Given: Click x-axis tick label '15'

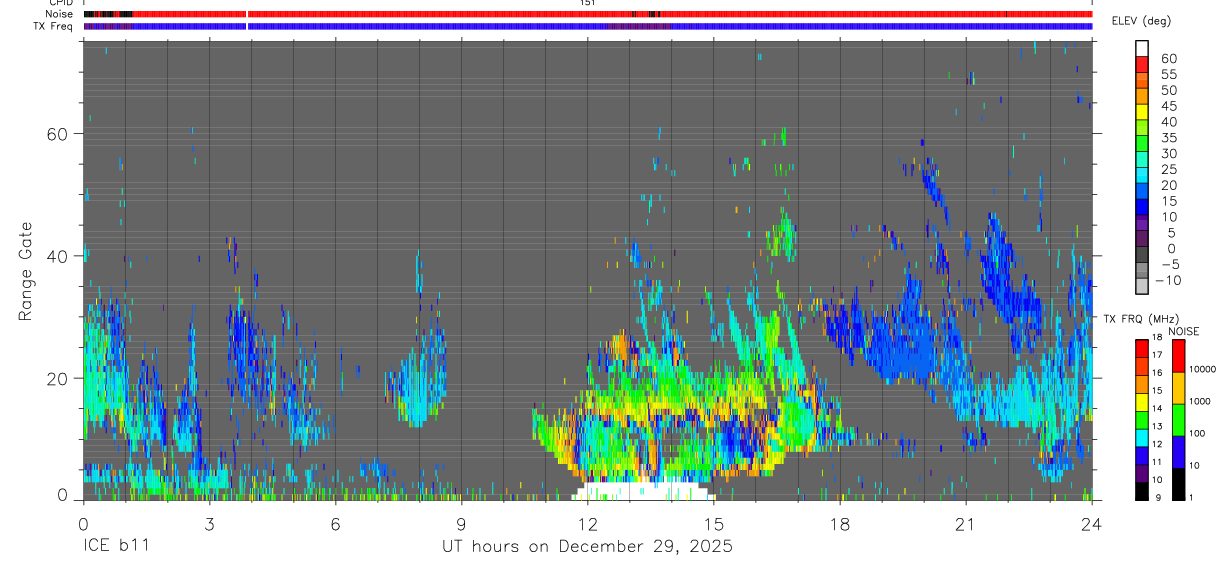Looking at the screenshot, I should click(713, 524).
